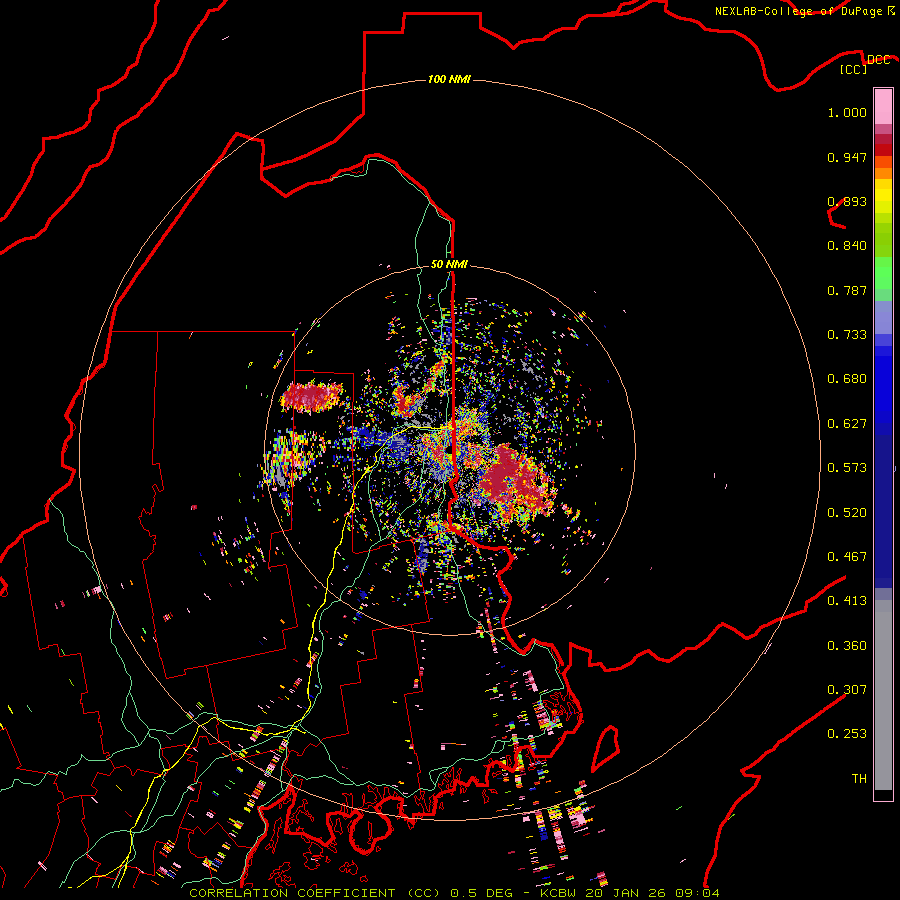Click the 100 NMI range ring label
This screenshot has height=900, width=900.
coord(449,79)
